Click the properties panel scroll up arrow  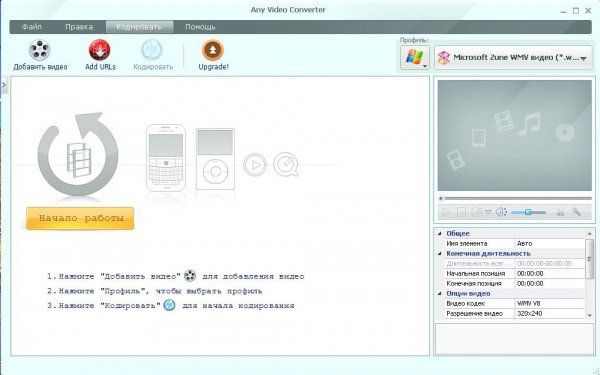[589, 233]
